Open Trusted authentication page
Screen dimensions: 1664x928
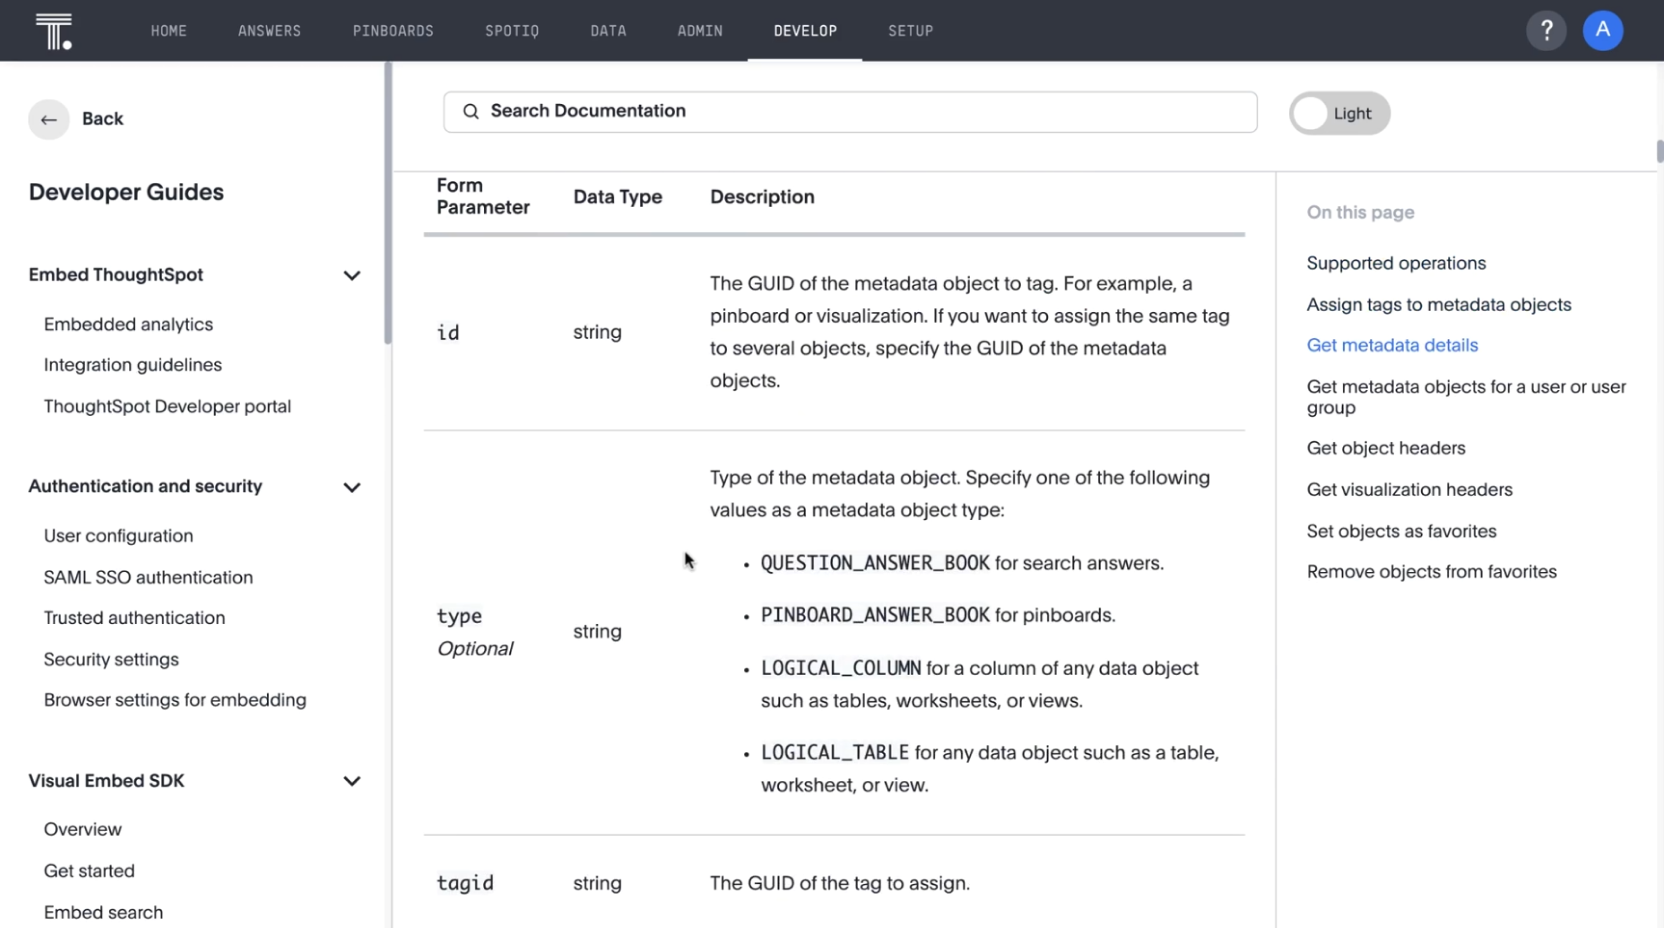coord(134,618)
